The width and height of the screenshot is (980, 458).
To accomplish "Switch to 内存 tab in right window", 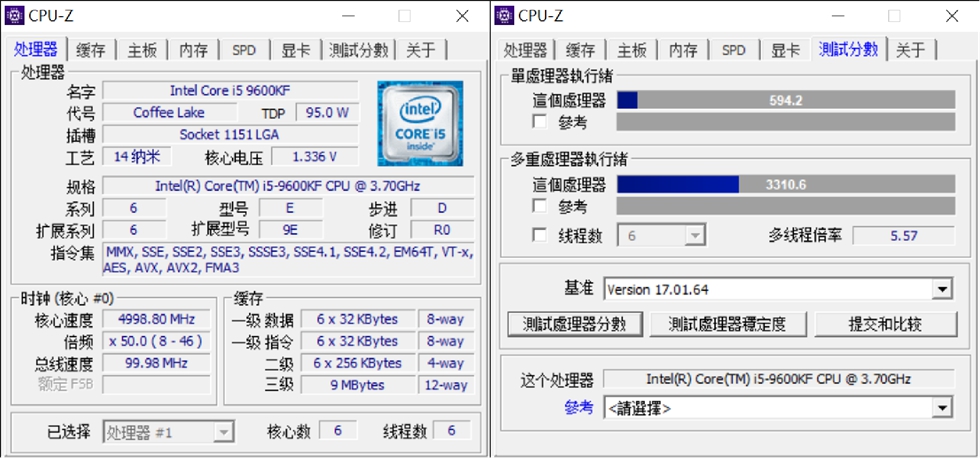I will pyautogui.click(x=683, y=51).
